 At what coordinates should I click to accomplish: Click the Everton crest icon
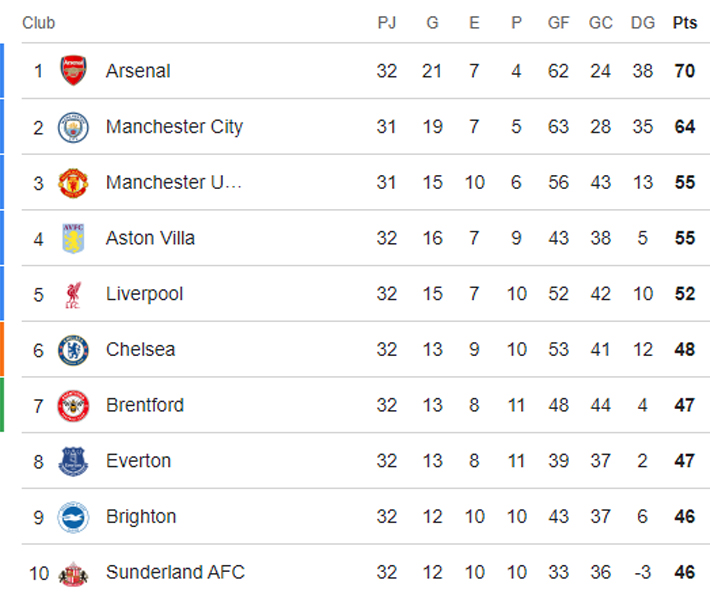coord(73,461)
